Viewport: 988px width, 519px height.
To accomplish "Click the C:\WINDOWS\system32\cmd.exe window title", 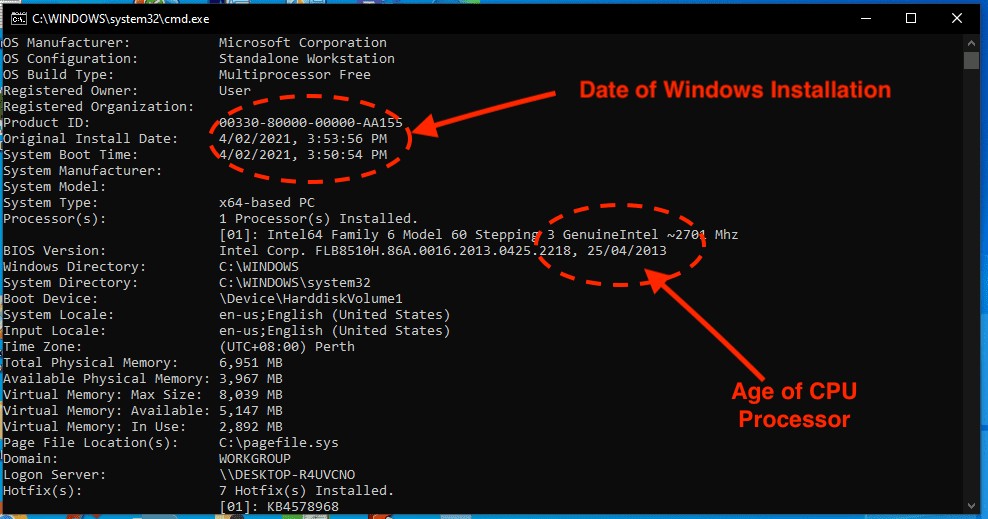I will pyautogui.click(x=121, y=19).
